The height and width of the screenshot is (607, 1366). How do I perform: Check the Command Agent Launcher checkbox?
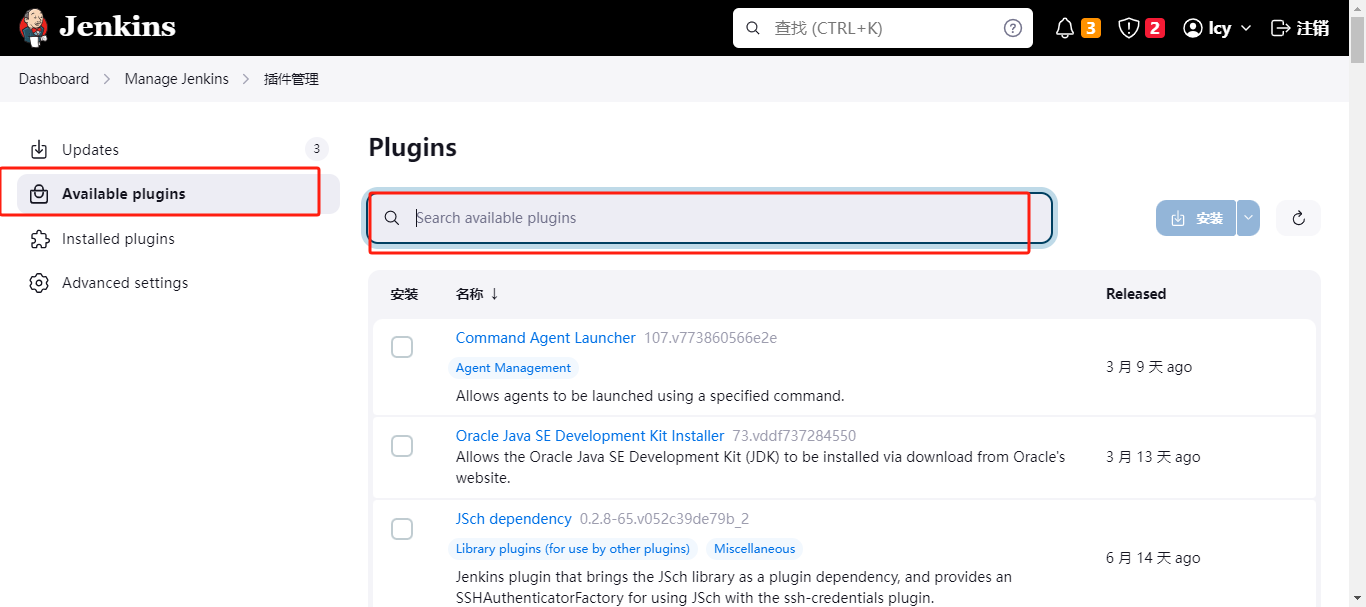tap(402, 347)
